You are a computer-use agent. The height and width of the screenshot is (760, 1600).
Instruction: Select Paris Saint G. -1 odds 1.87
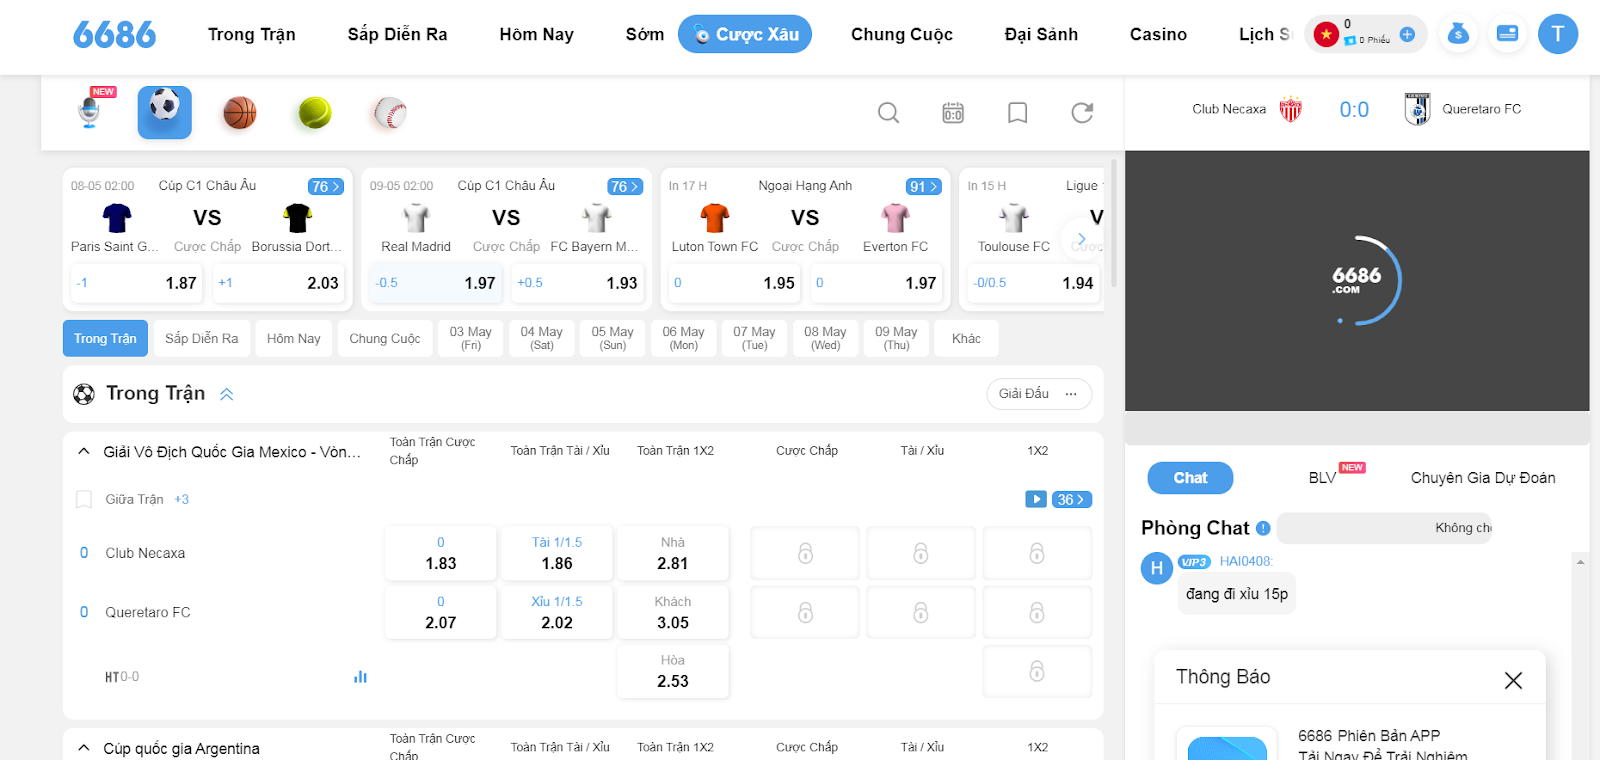137,283
